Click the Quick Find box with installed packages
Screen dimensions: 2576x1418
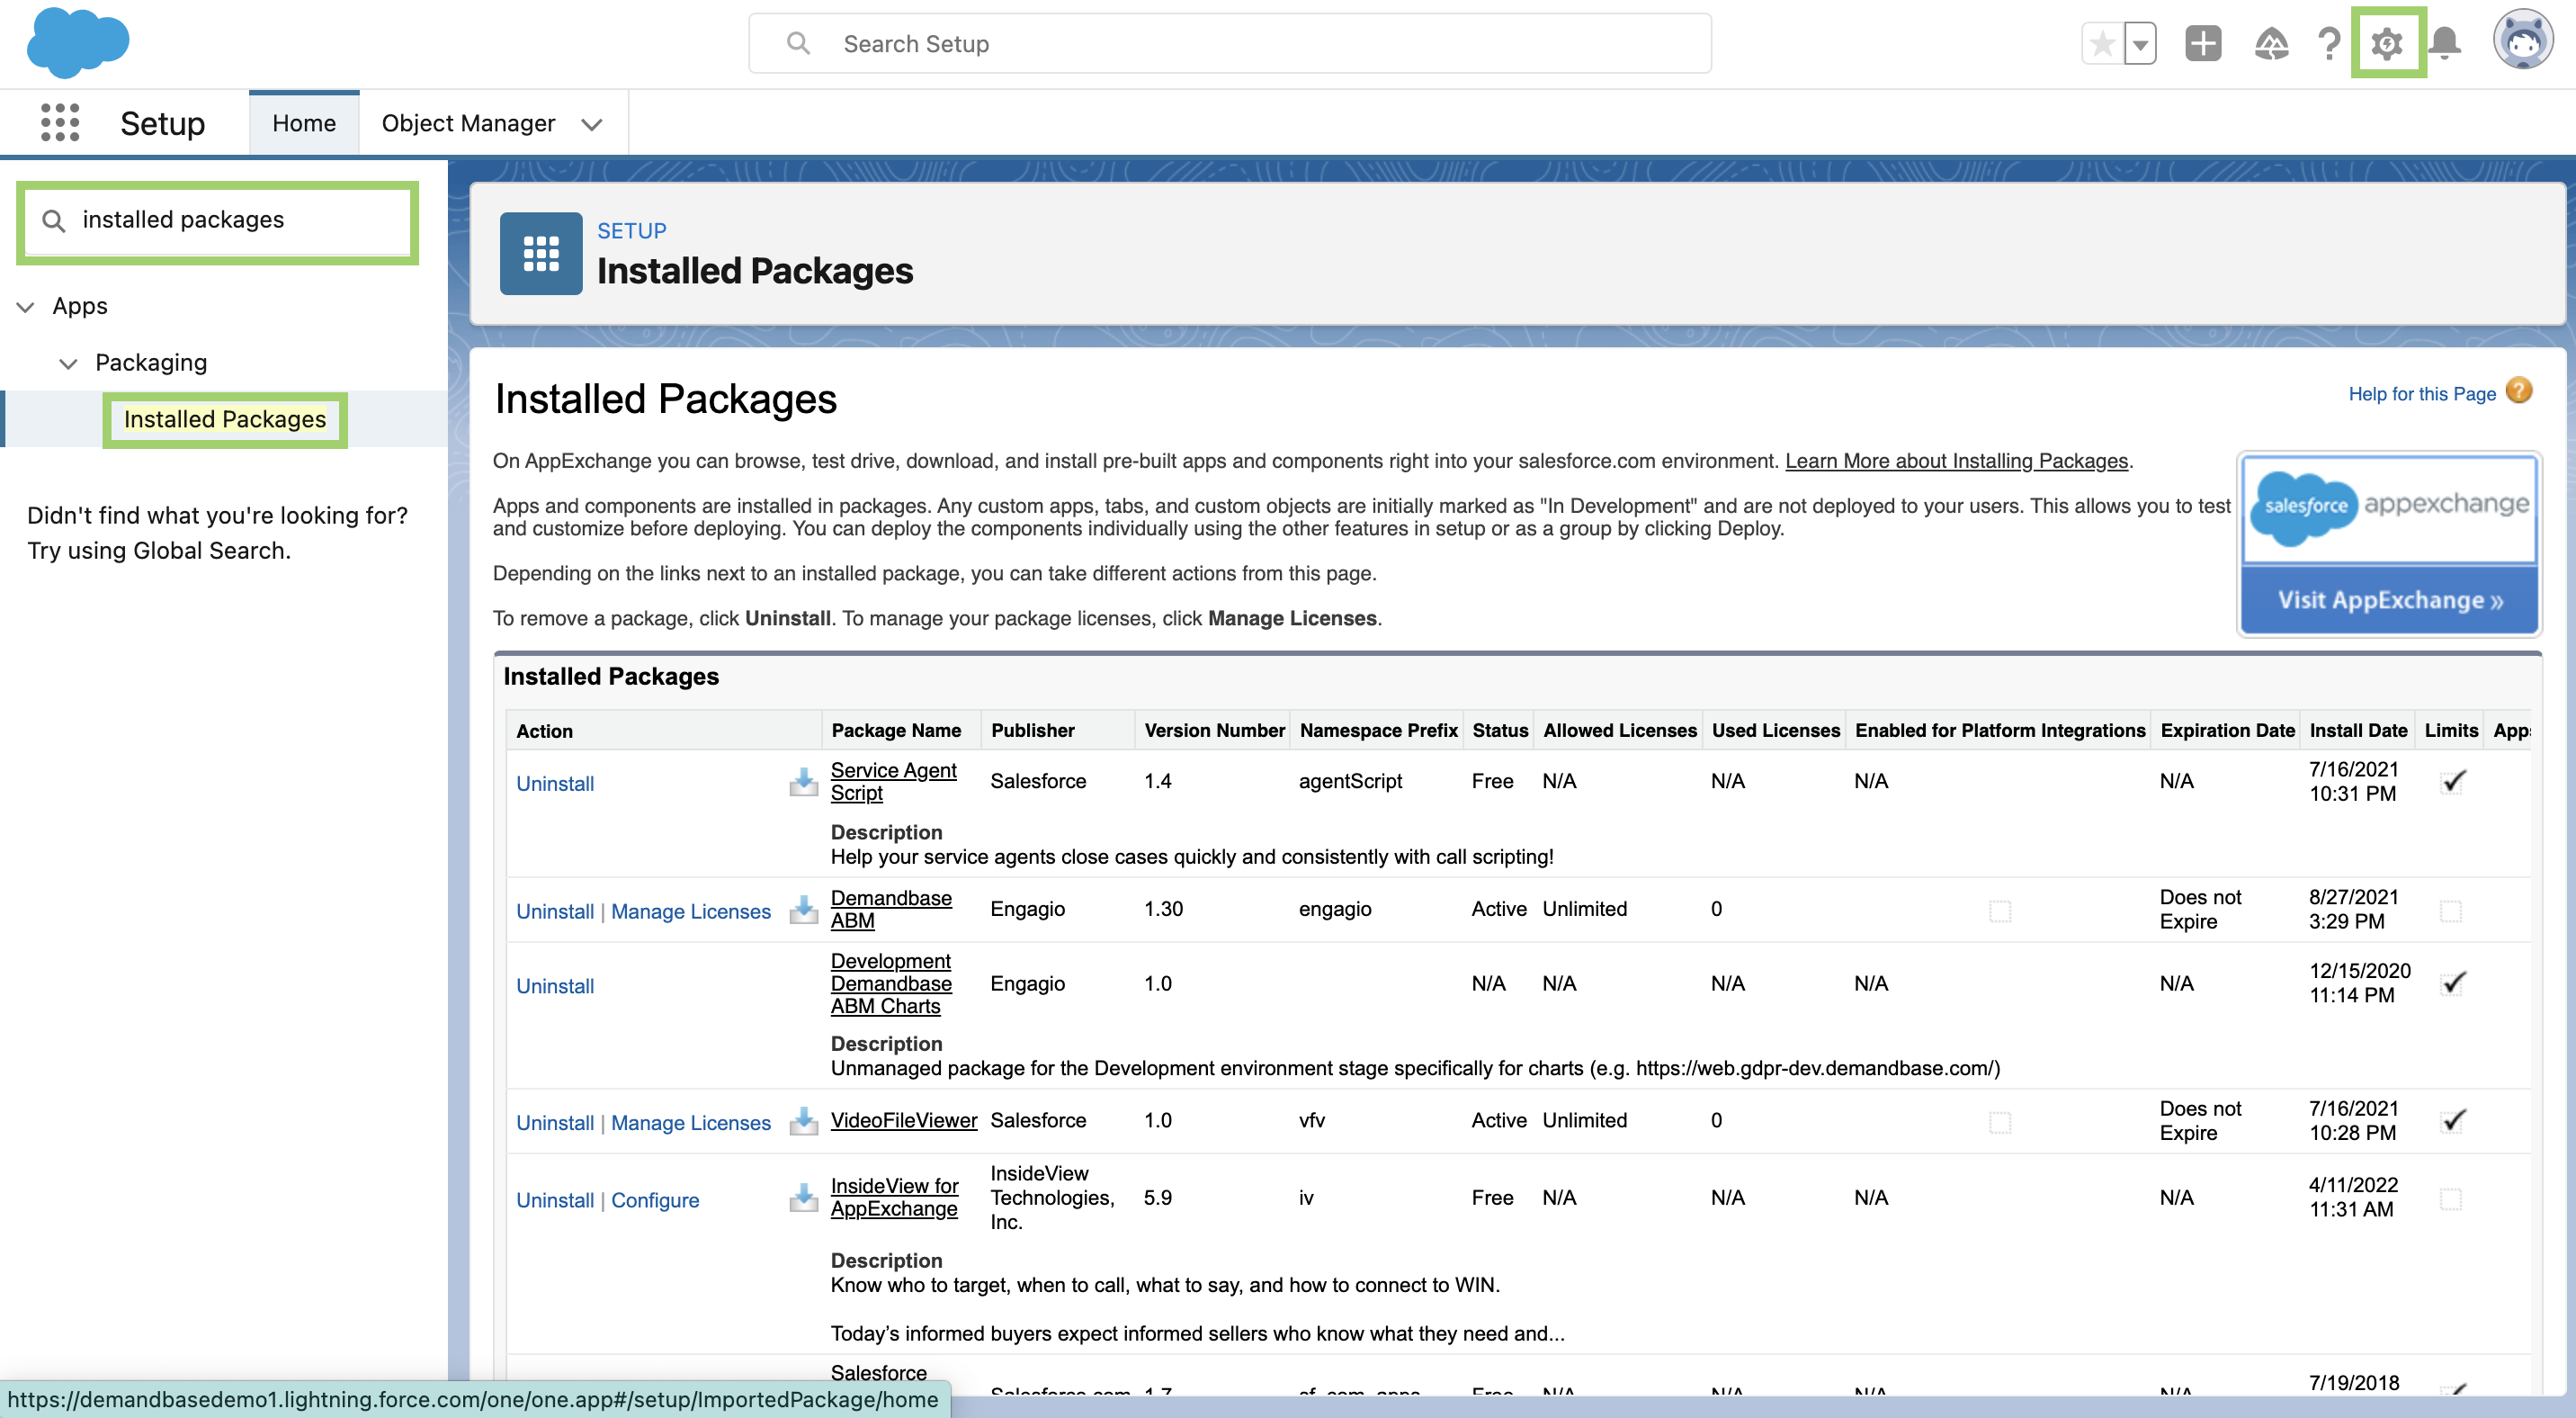click(217, 221)
